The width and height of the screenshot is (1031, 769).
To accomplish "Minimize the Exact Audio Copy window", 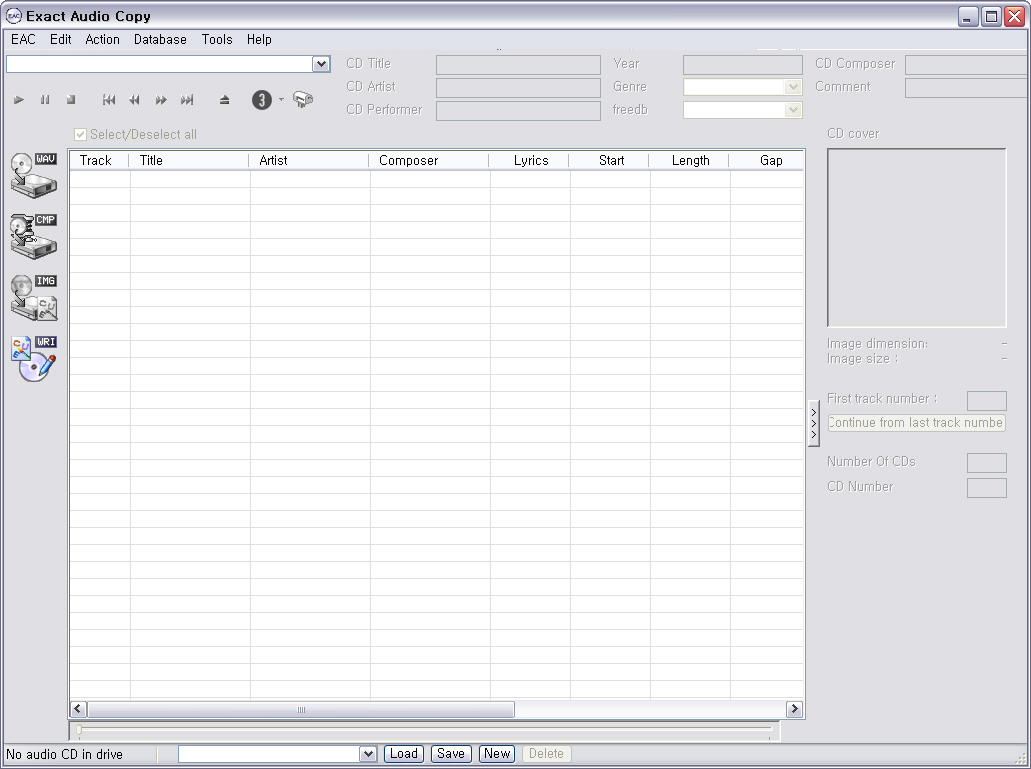I will (967, 16).
